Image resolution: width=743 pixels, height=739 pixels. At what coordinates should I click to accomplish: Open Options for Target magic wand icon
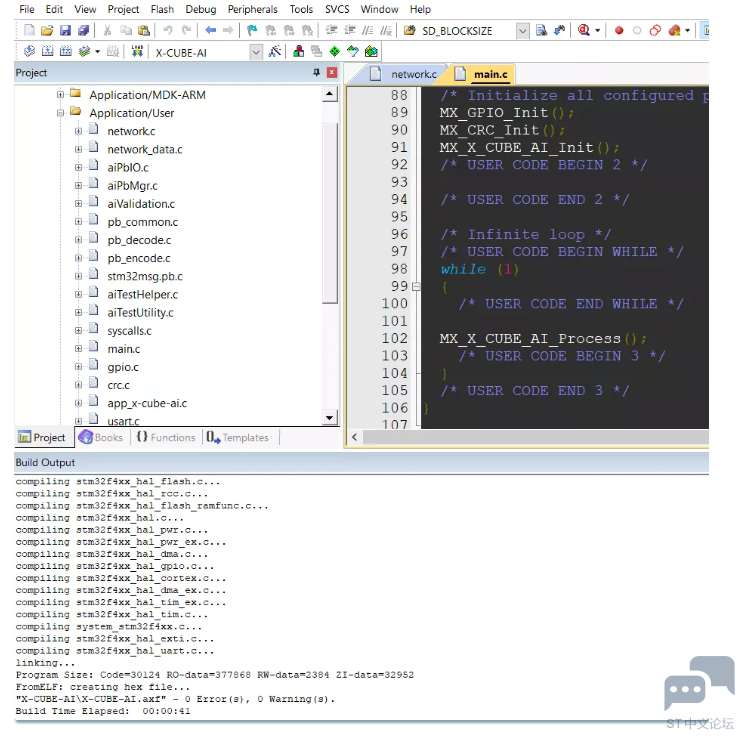[274, 51]
